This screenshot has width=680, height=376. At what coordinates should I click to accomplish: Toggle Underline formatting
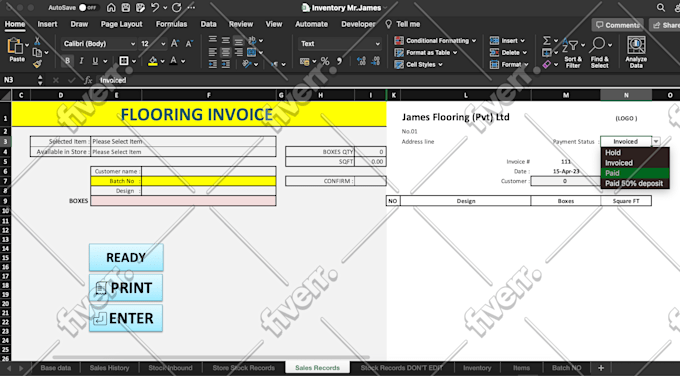coord(95,61)
